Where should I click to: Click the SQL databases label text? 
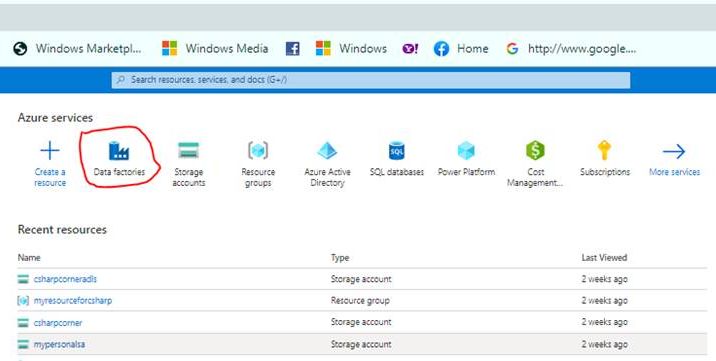pyautogui.click(x=397, y=172)
